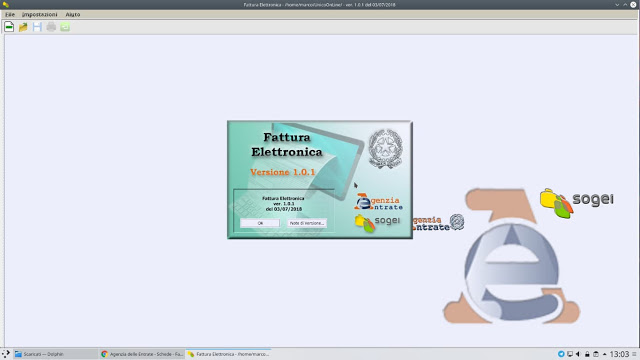Minimize the Fattura Elettronica window
This screenshot has height=360, width=640.
tap(617, 4)
